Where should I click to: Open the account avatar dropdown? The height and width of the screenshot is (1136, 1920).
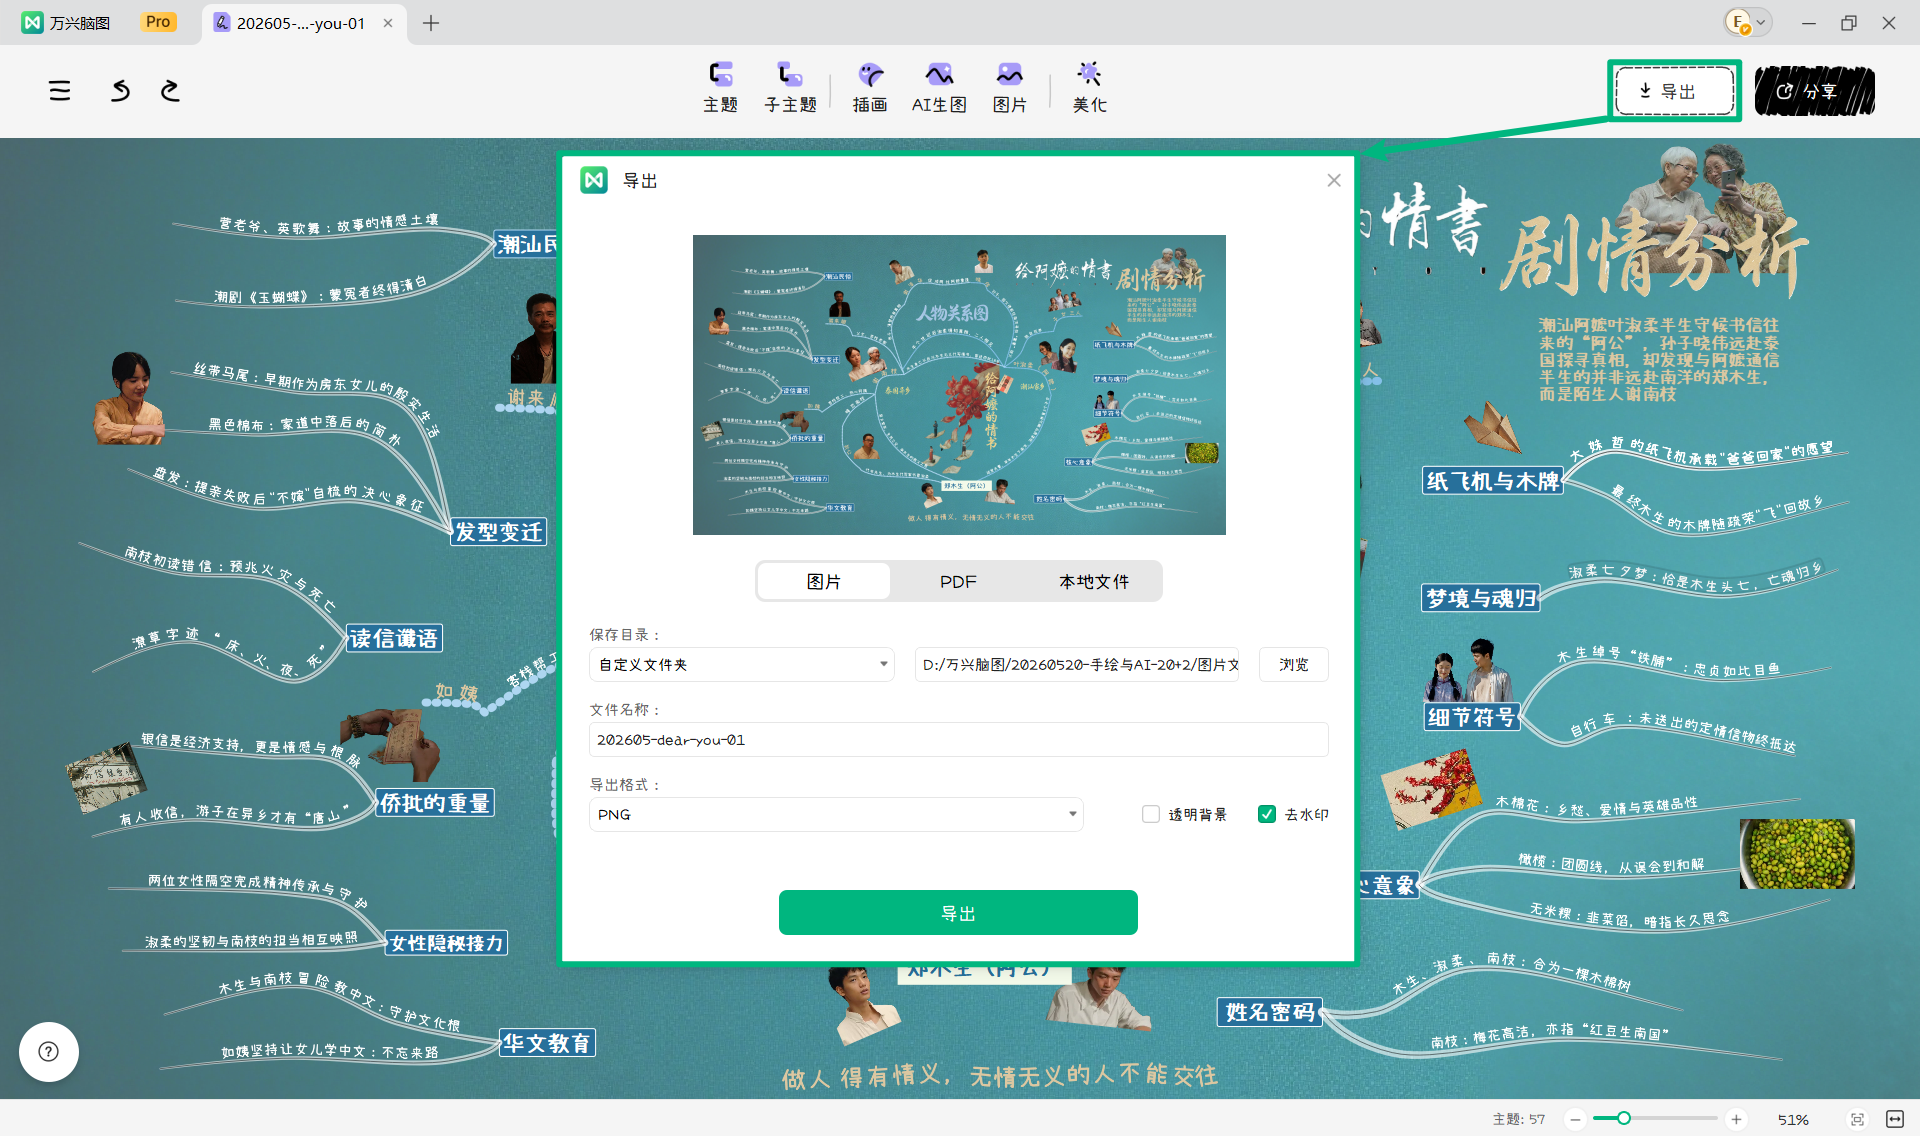[1748, 22]
